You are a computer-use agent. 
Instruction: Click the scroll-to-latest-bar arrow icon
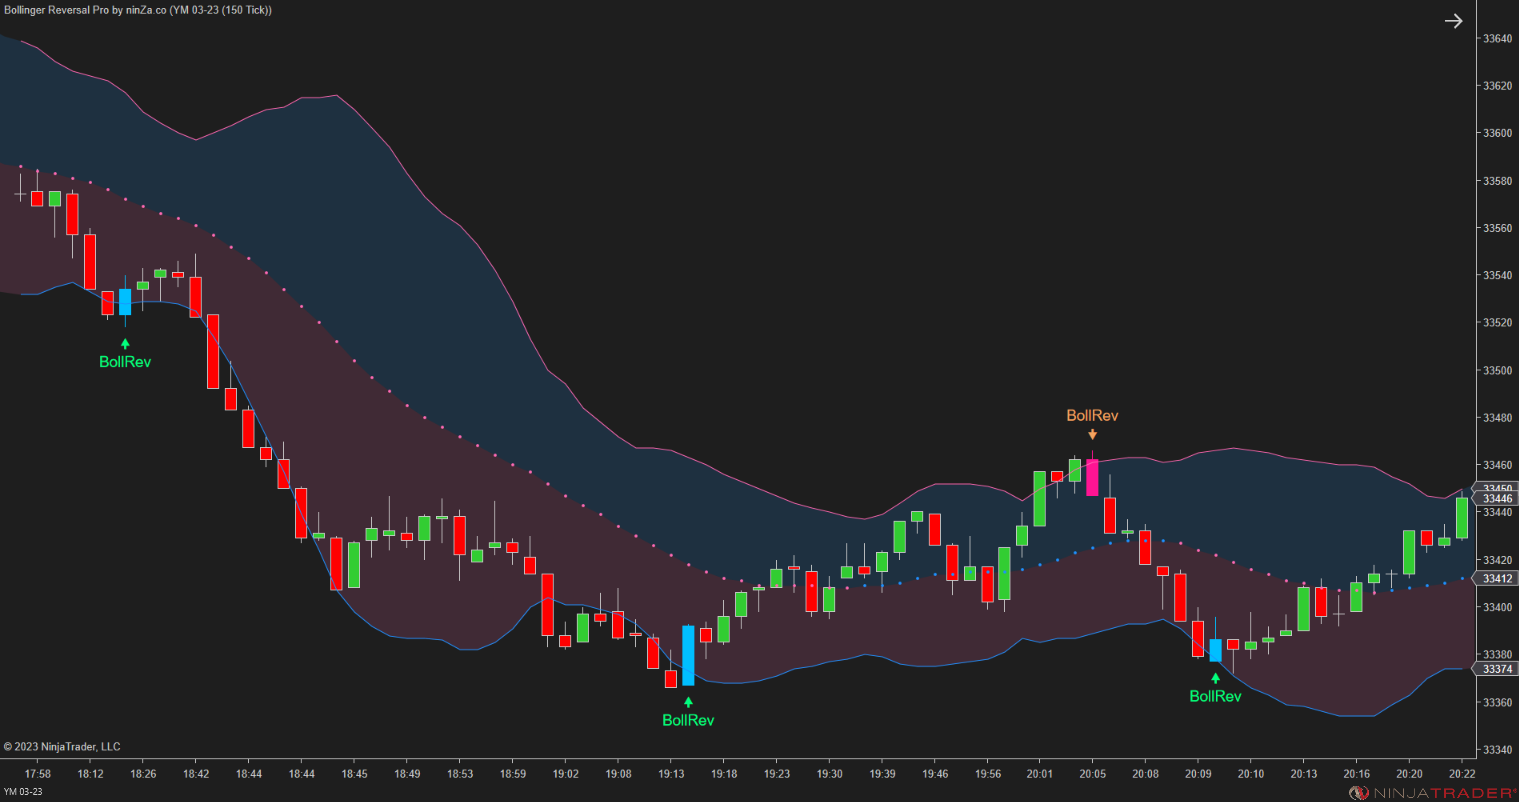(x=1453, y=20)
